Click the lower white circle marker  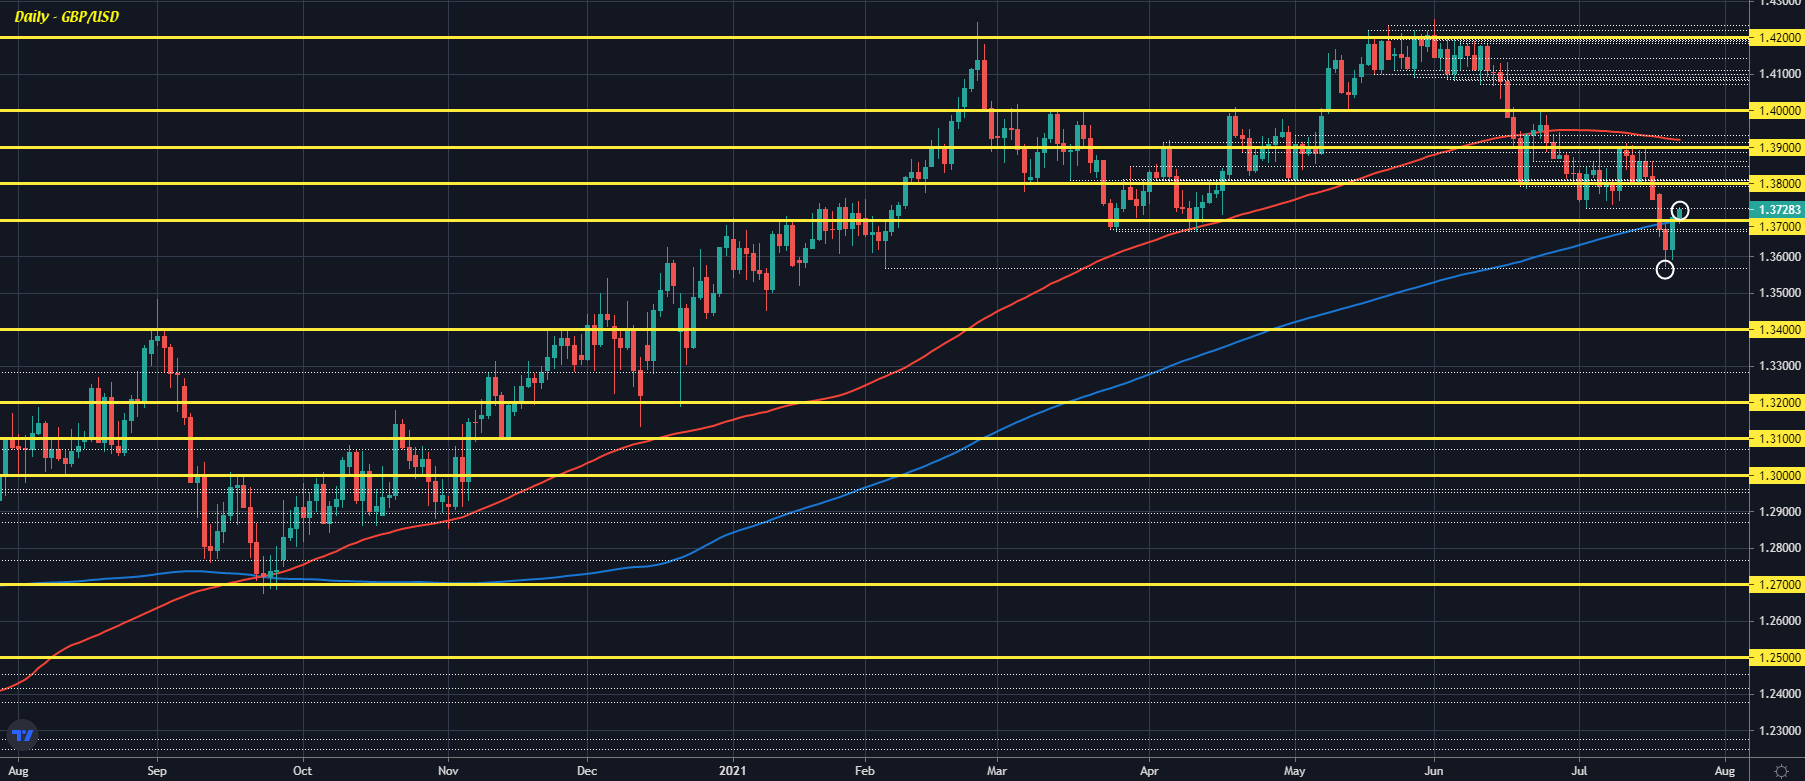(x=1664, y=269)
